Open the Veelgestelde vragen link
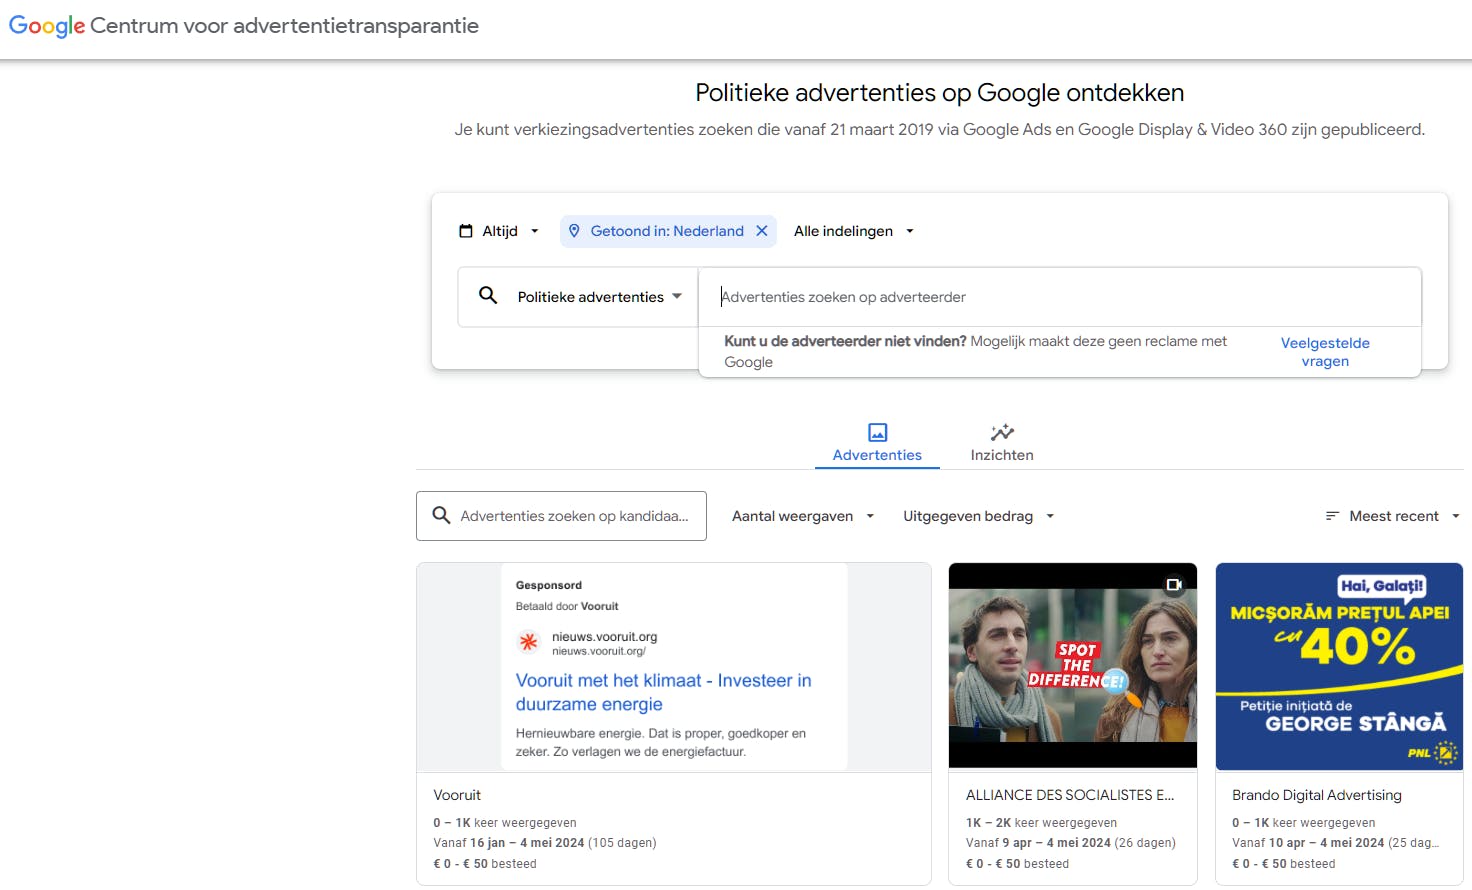 coord(1325,352)
